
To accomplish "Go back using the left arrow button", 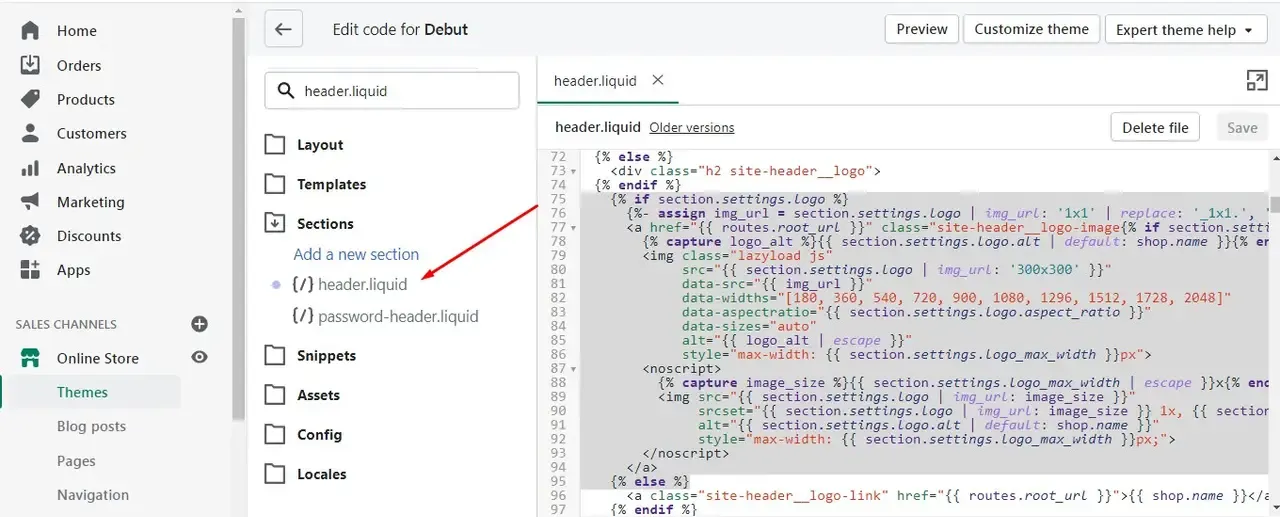I will point(283,29).
